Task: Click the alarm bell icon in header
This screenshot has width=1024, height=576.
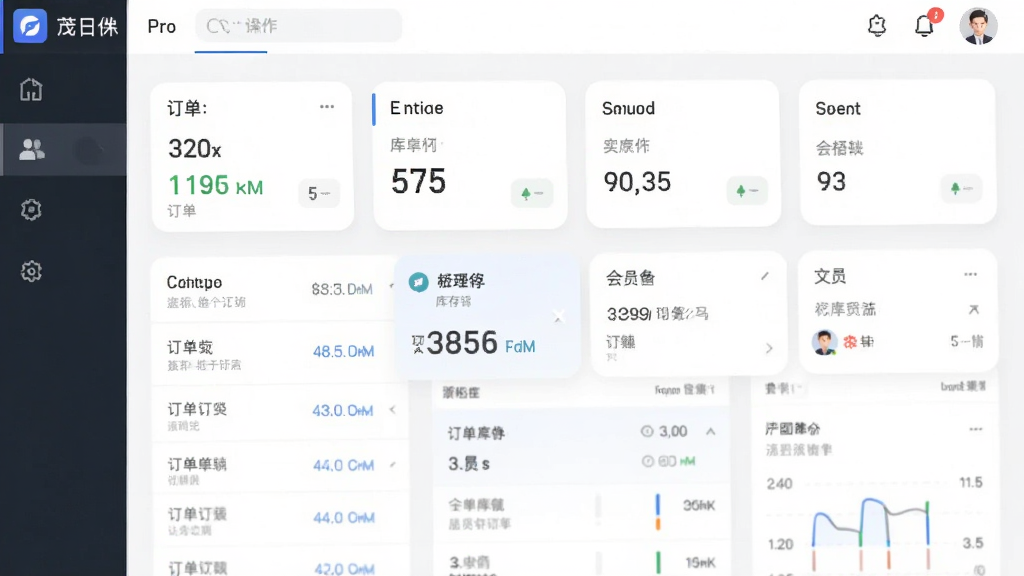Action: 877,26
